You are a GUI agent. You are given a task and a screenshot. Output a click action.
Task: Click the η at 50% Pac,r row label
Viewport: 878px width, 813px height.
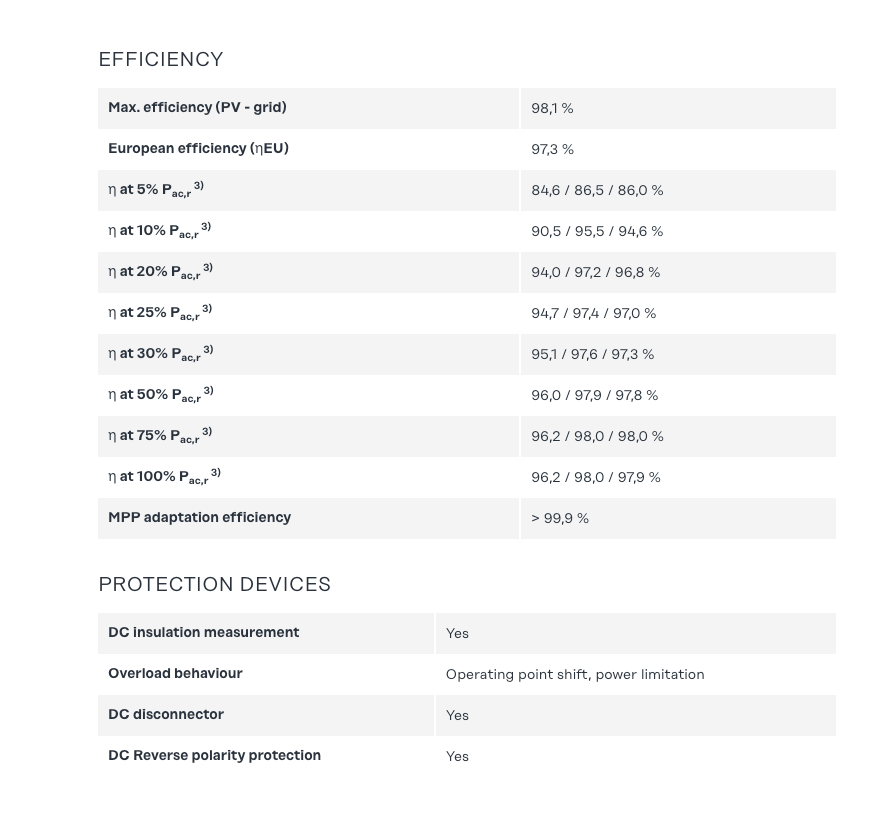pyautogui.click(x=160, y=395)
